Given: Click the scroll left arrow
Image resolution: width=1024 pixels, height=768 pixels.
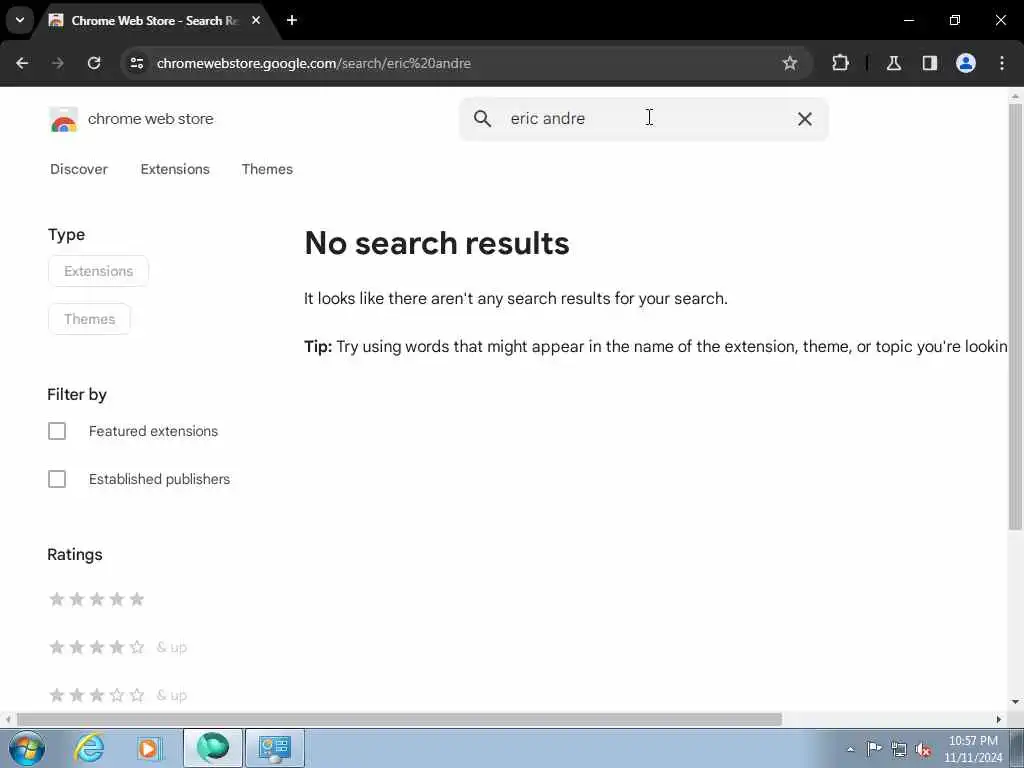Looking at the screenshot, I should [8, 719].
